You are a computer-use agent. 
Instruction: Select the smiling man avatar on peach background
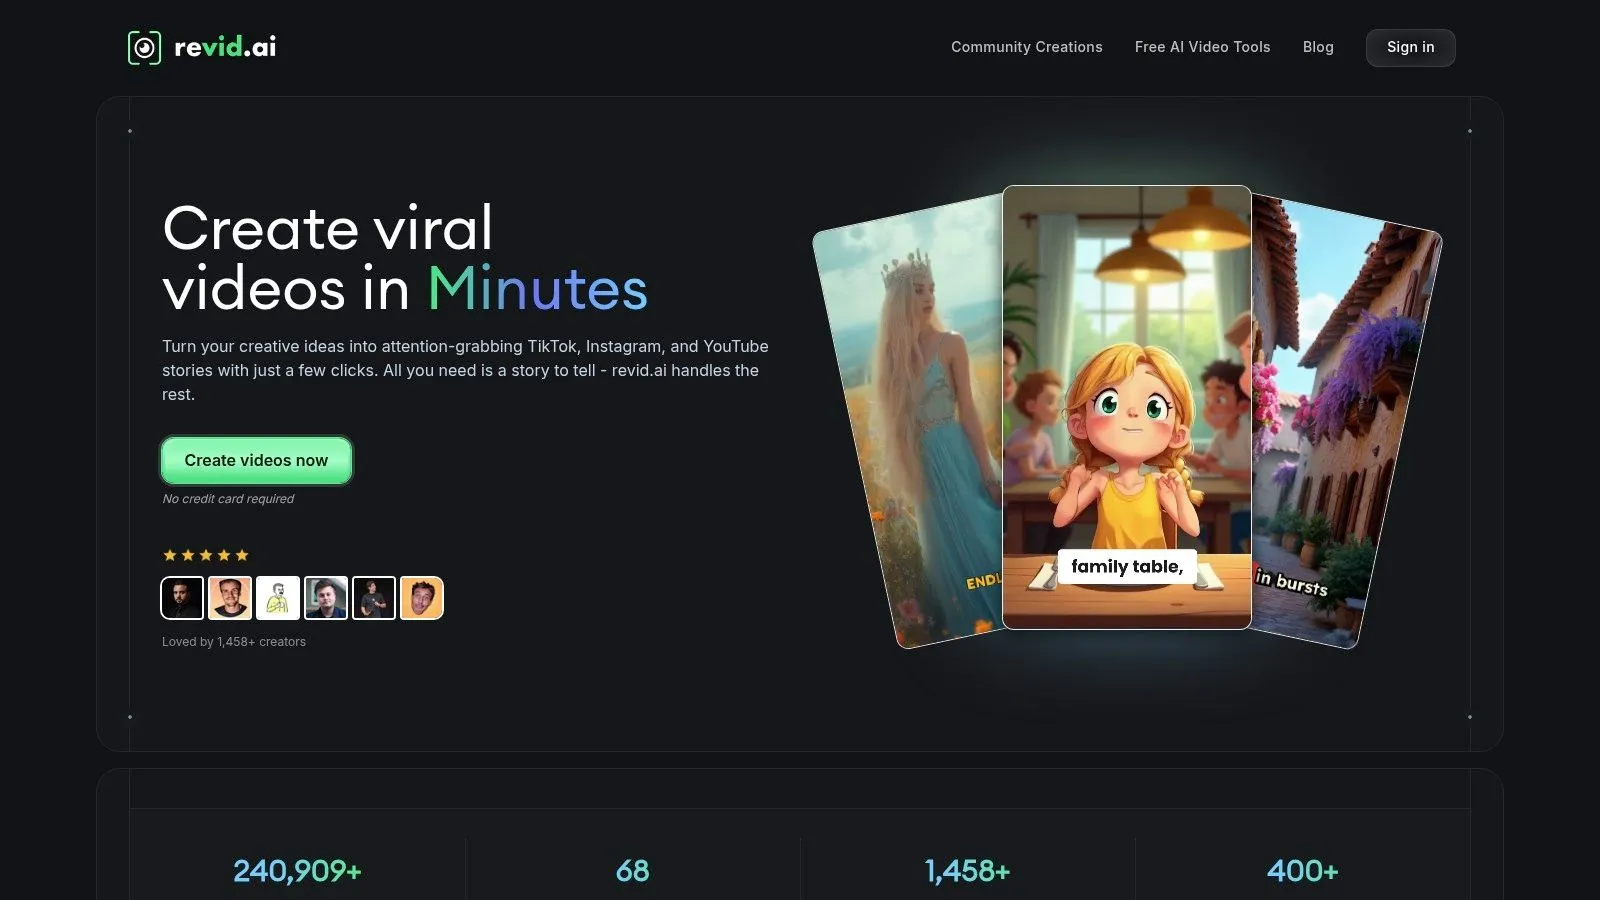pos(230,598)
